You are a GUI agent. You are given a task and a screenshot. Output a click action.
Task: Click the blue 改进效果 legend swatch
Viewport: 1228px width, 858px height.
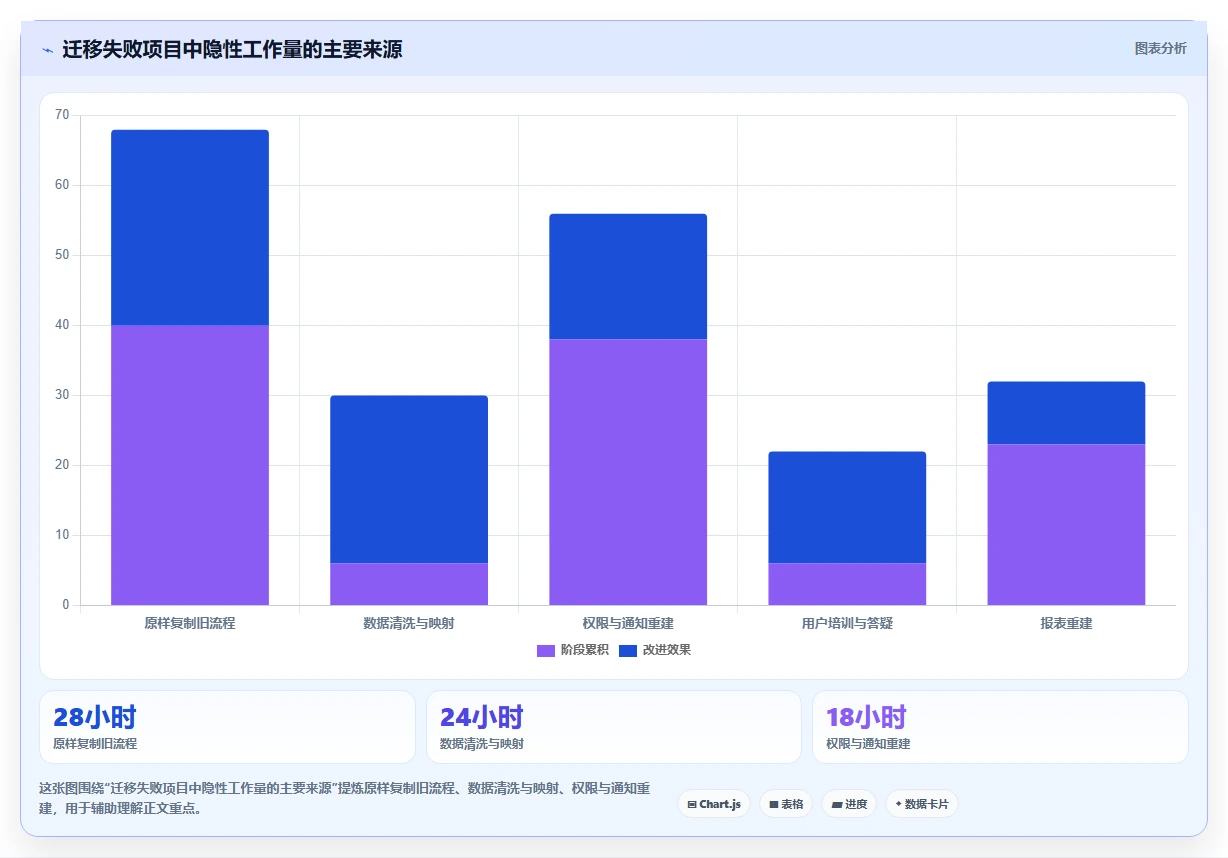click(x=628, y=651)
